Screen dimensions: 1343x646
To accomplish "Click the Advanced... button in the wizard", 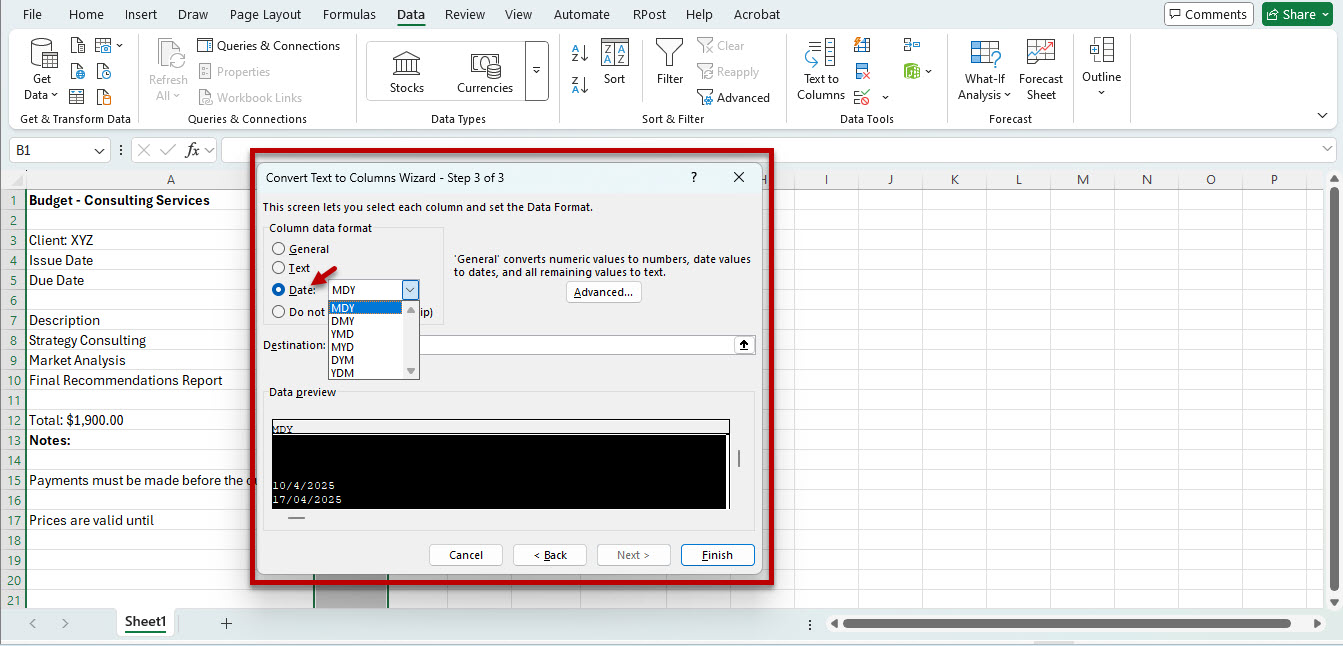I will (603, 292).
